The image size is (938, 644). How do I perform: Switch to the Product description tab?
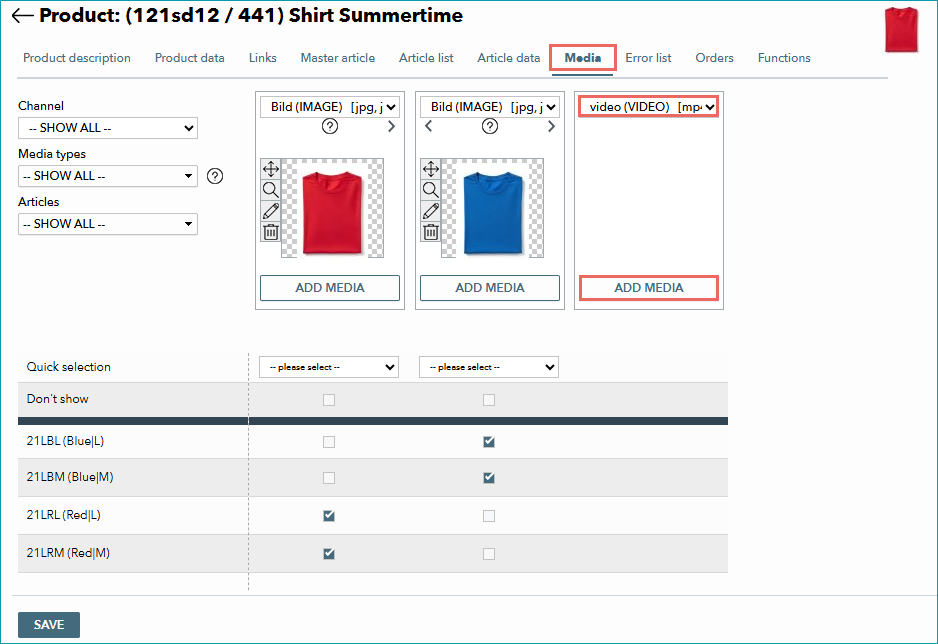[77, 58]
